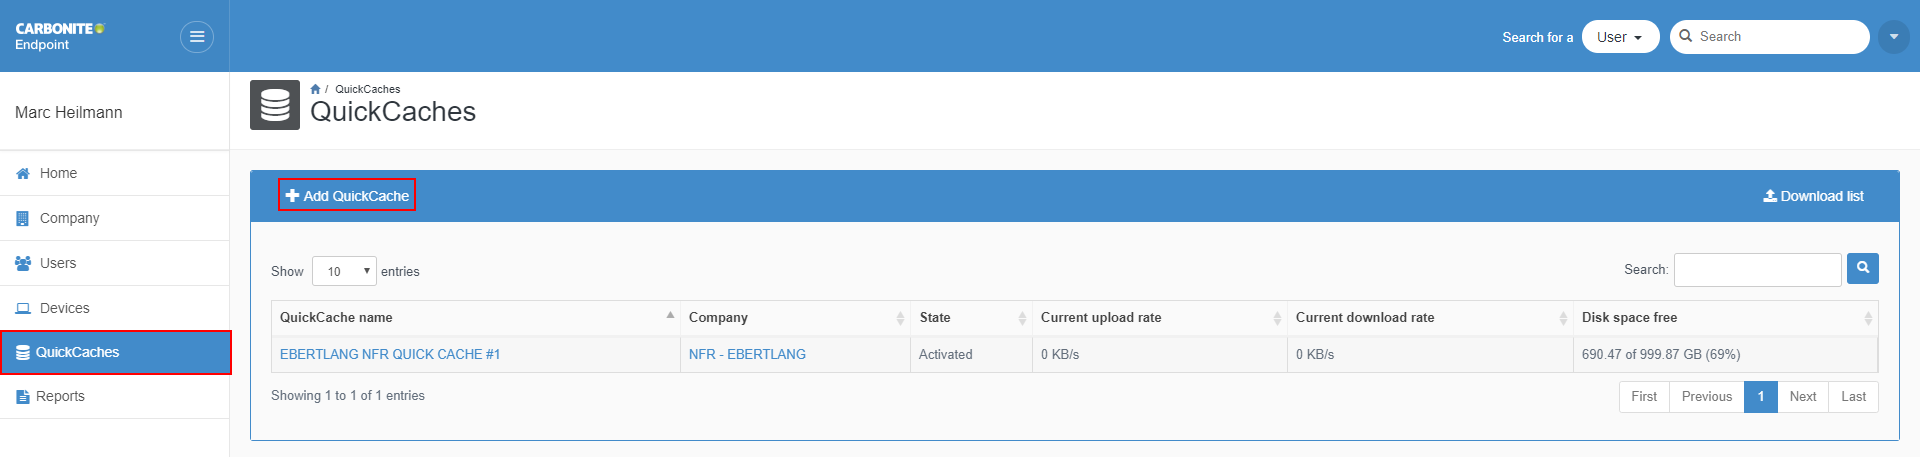Click the blue table search magnifier button
This screenshot has width=1920, height=457.
click(1862, 268)
